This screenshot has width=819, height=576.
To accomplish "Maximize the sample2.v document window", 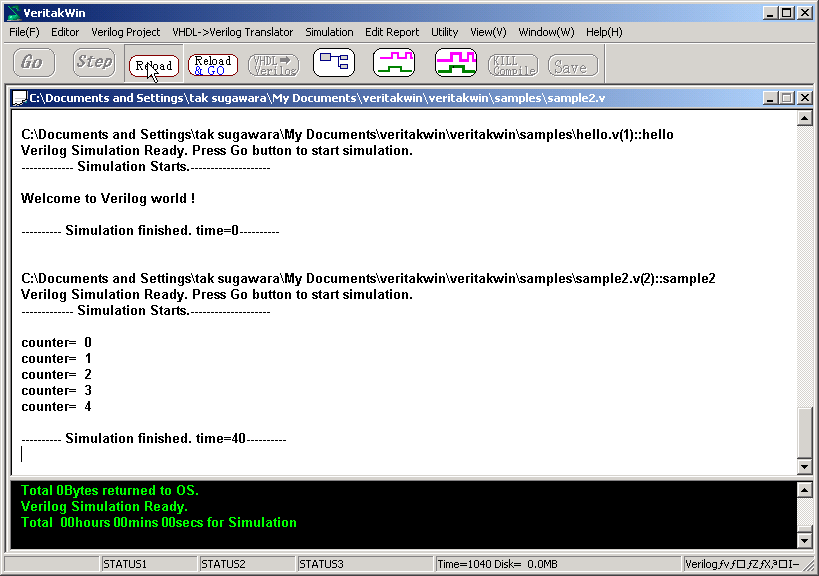I will [x=787, y=98].
